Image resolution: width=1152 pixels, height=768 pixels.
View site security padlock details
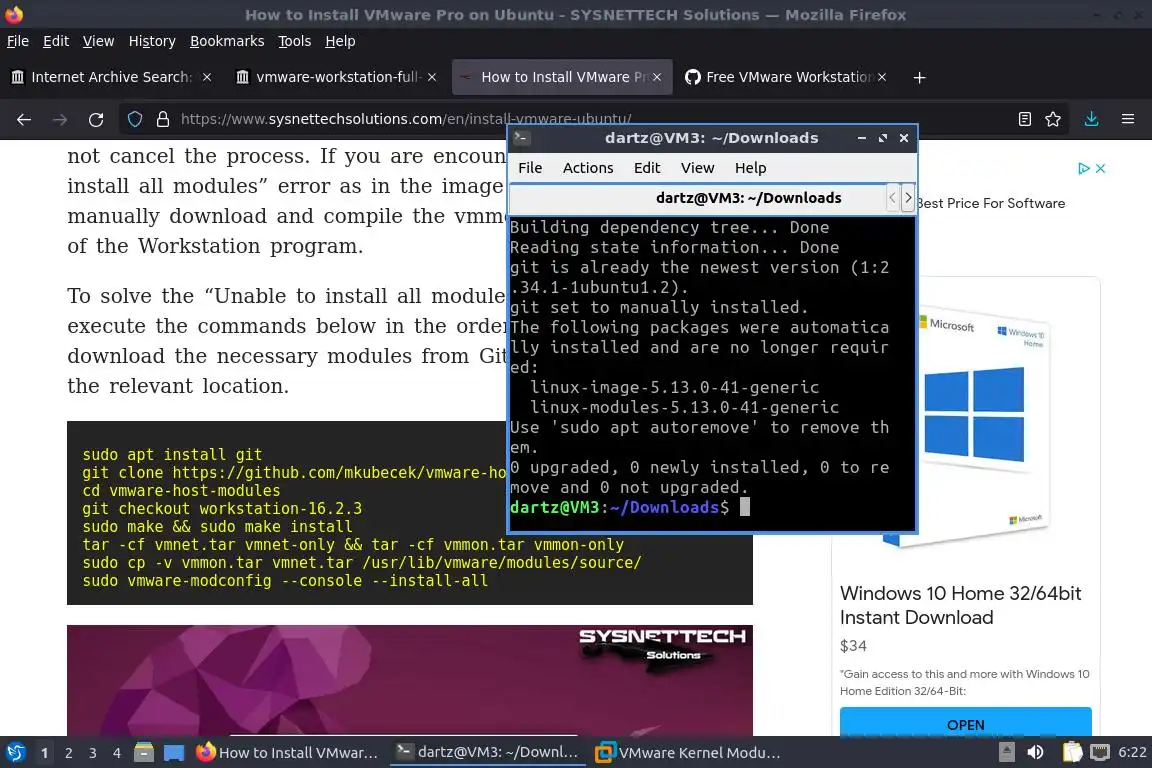point(163,119)
